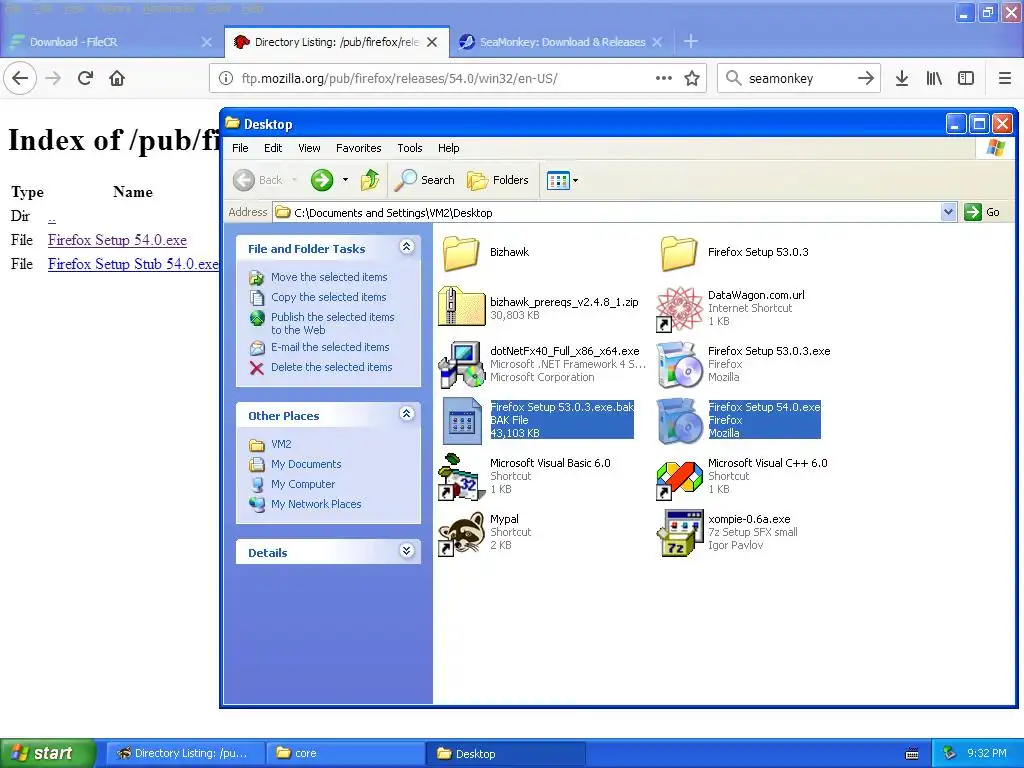Open Explorer Favorites menu
The height and width of the screenshot is (768, 1024).
pos(359,148)
